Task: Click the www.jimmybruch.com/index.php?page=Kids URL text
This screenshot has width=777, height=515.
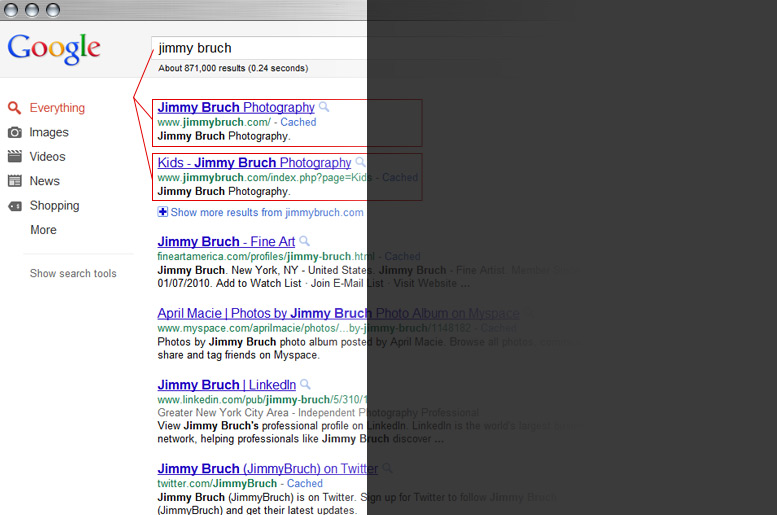Action: (x=265, y=178)
